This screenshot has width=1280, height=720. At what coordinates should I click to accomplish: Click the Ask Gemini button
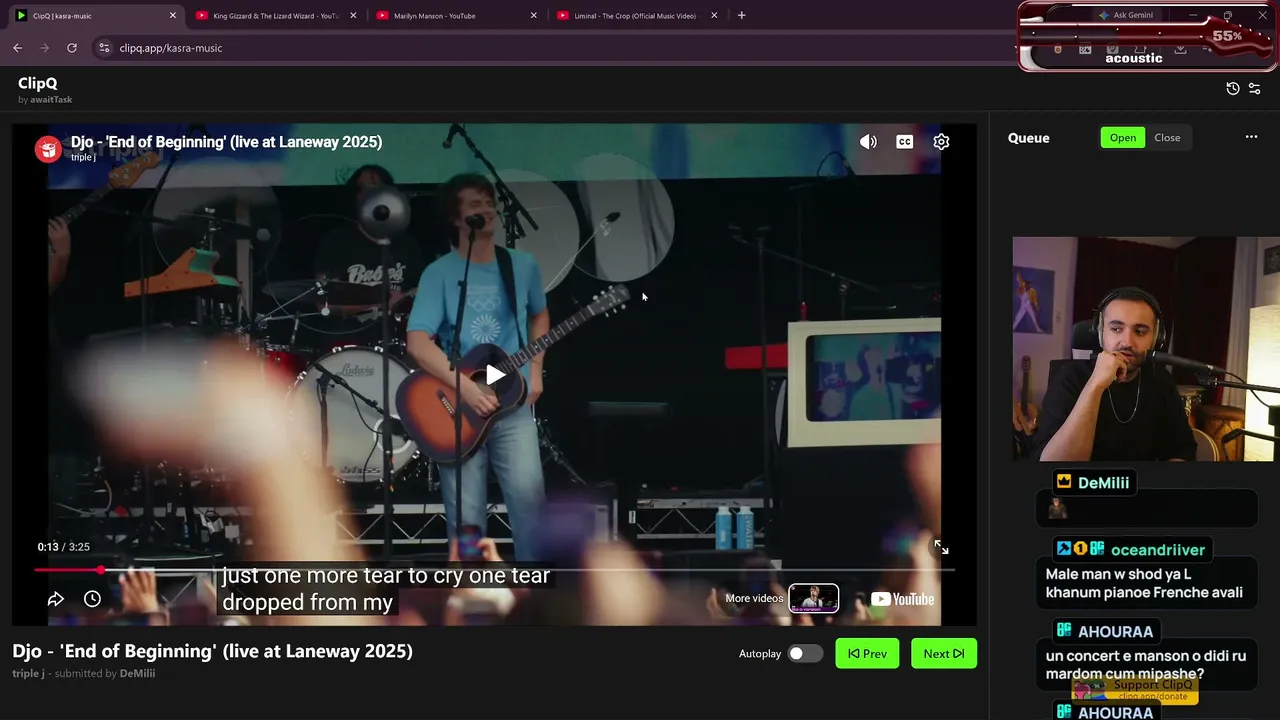coord(1125,16)
